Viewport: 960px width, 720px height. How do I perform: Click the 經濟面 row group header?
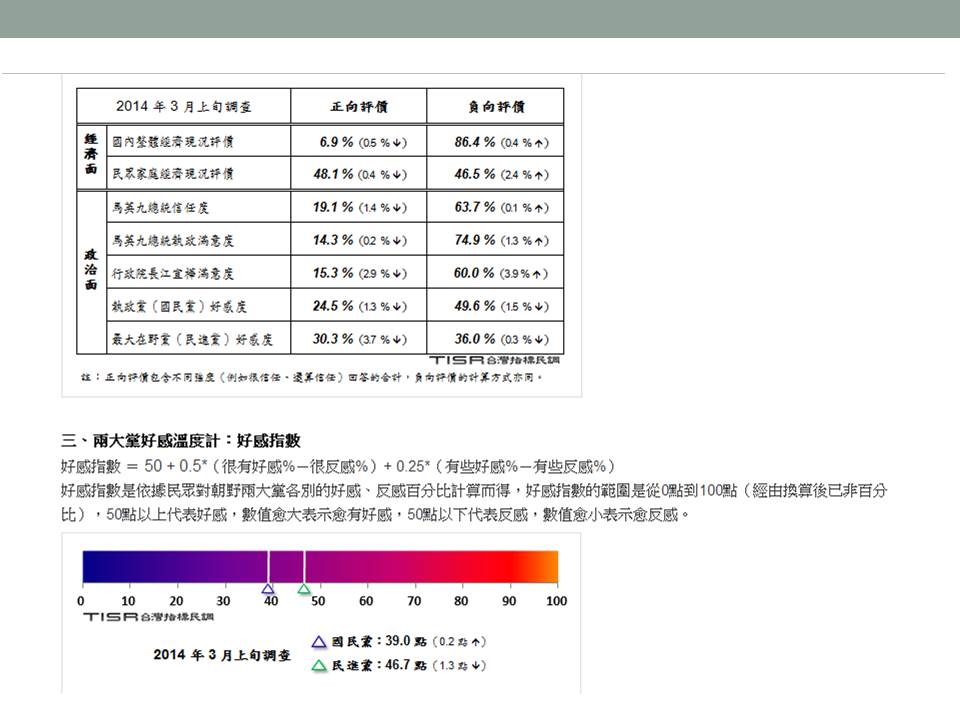(x=90, y=157)
